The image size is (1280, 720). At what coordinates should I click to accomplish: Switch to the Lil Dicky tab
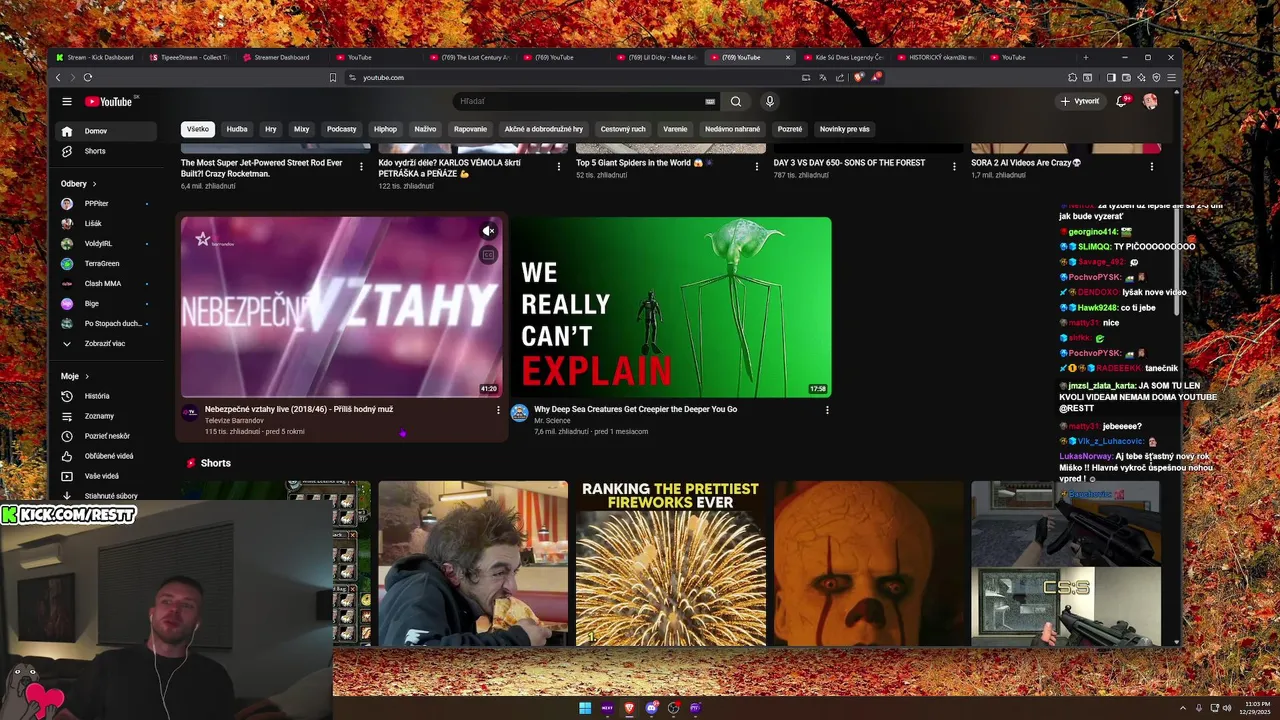click(656, 57)
